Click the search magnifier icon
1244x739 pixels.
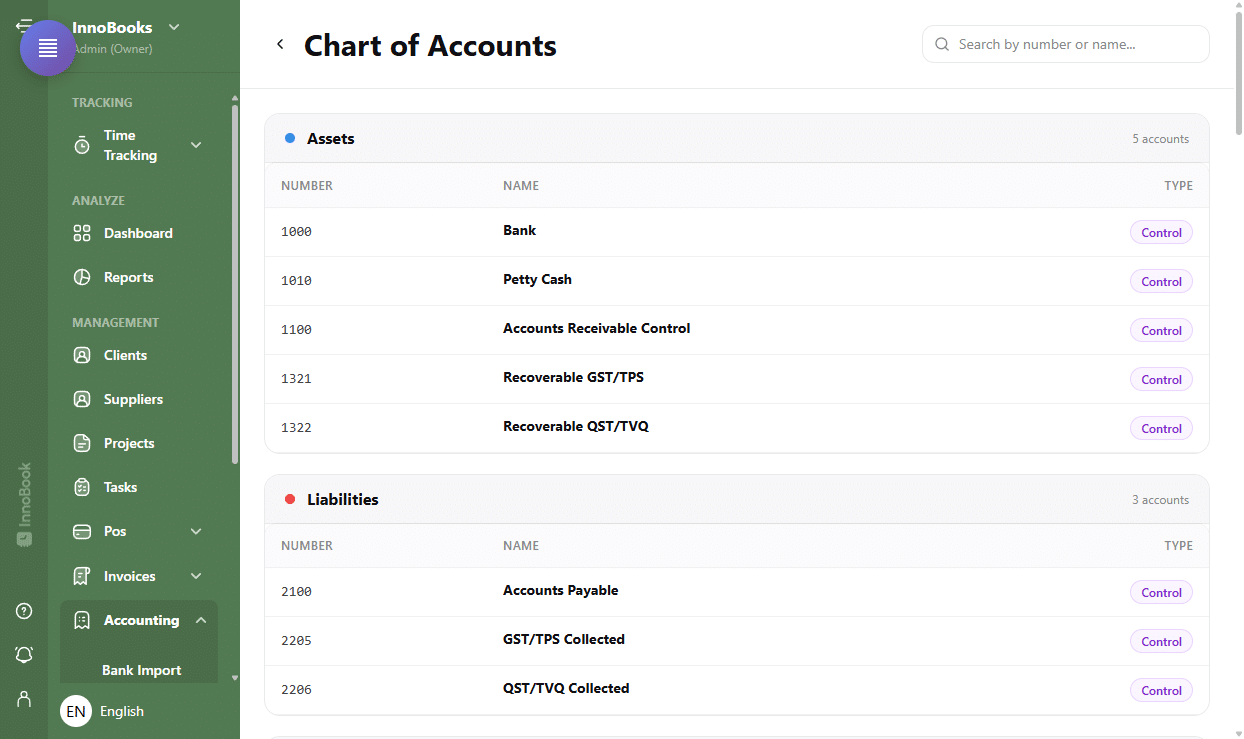[x=942, y=44]
